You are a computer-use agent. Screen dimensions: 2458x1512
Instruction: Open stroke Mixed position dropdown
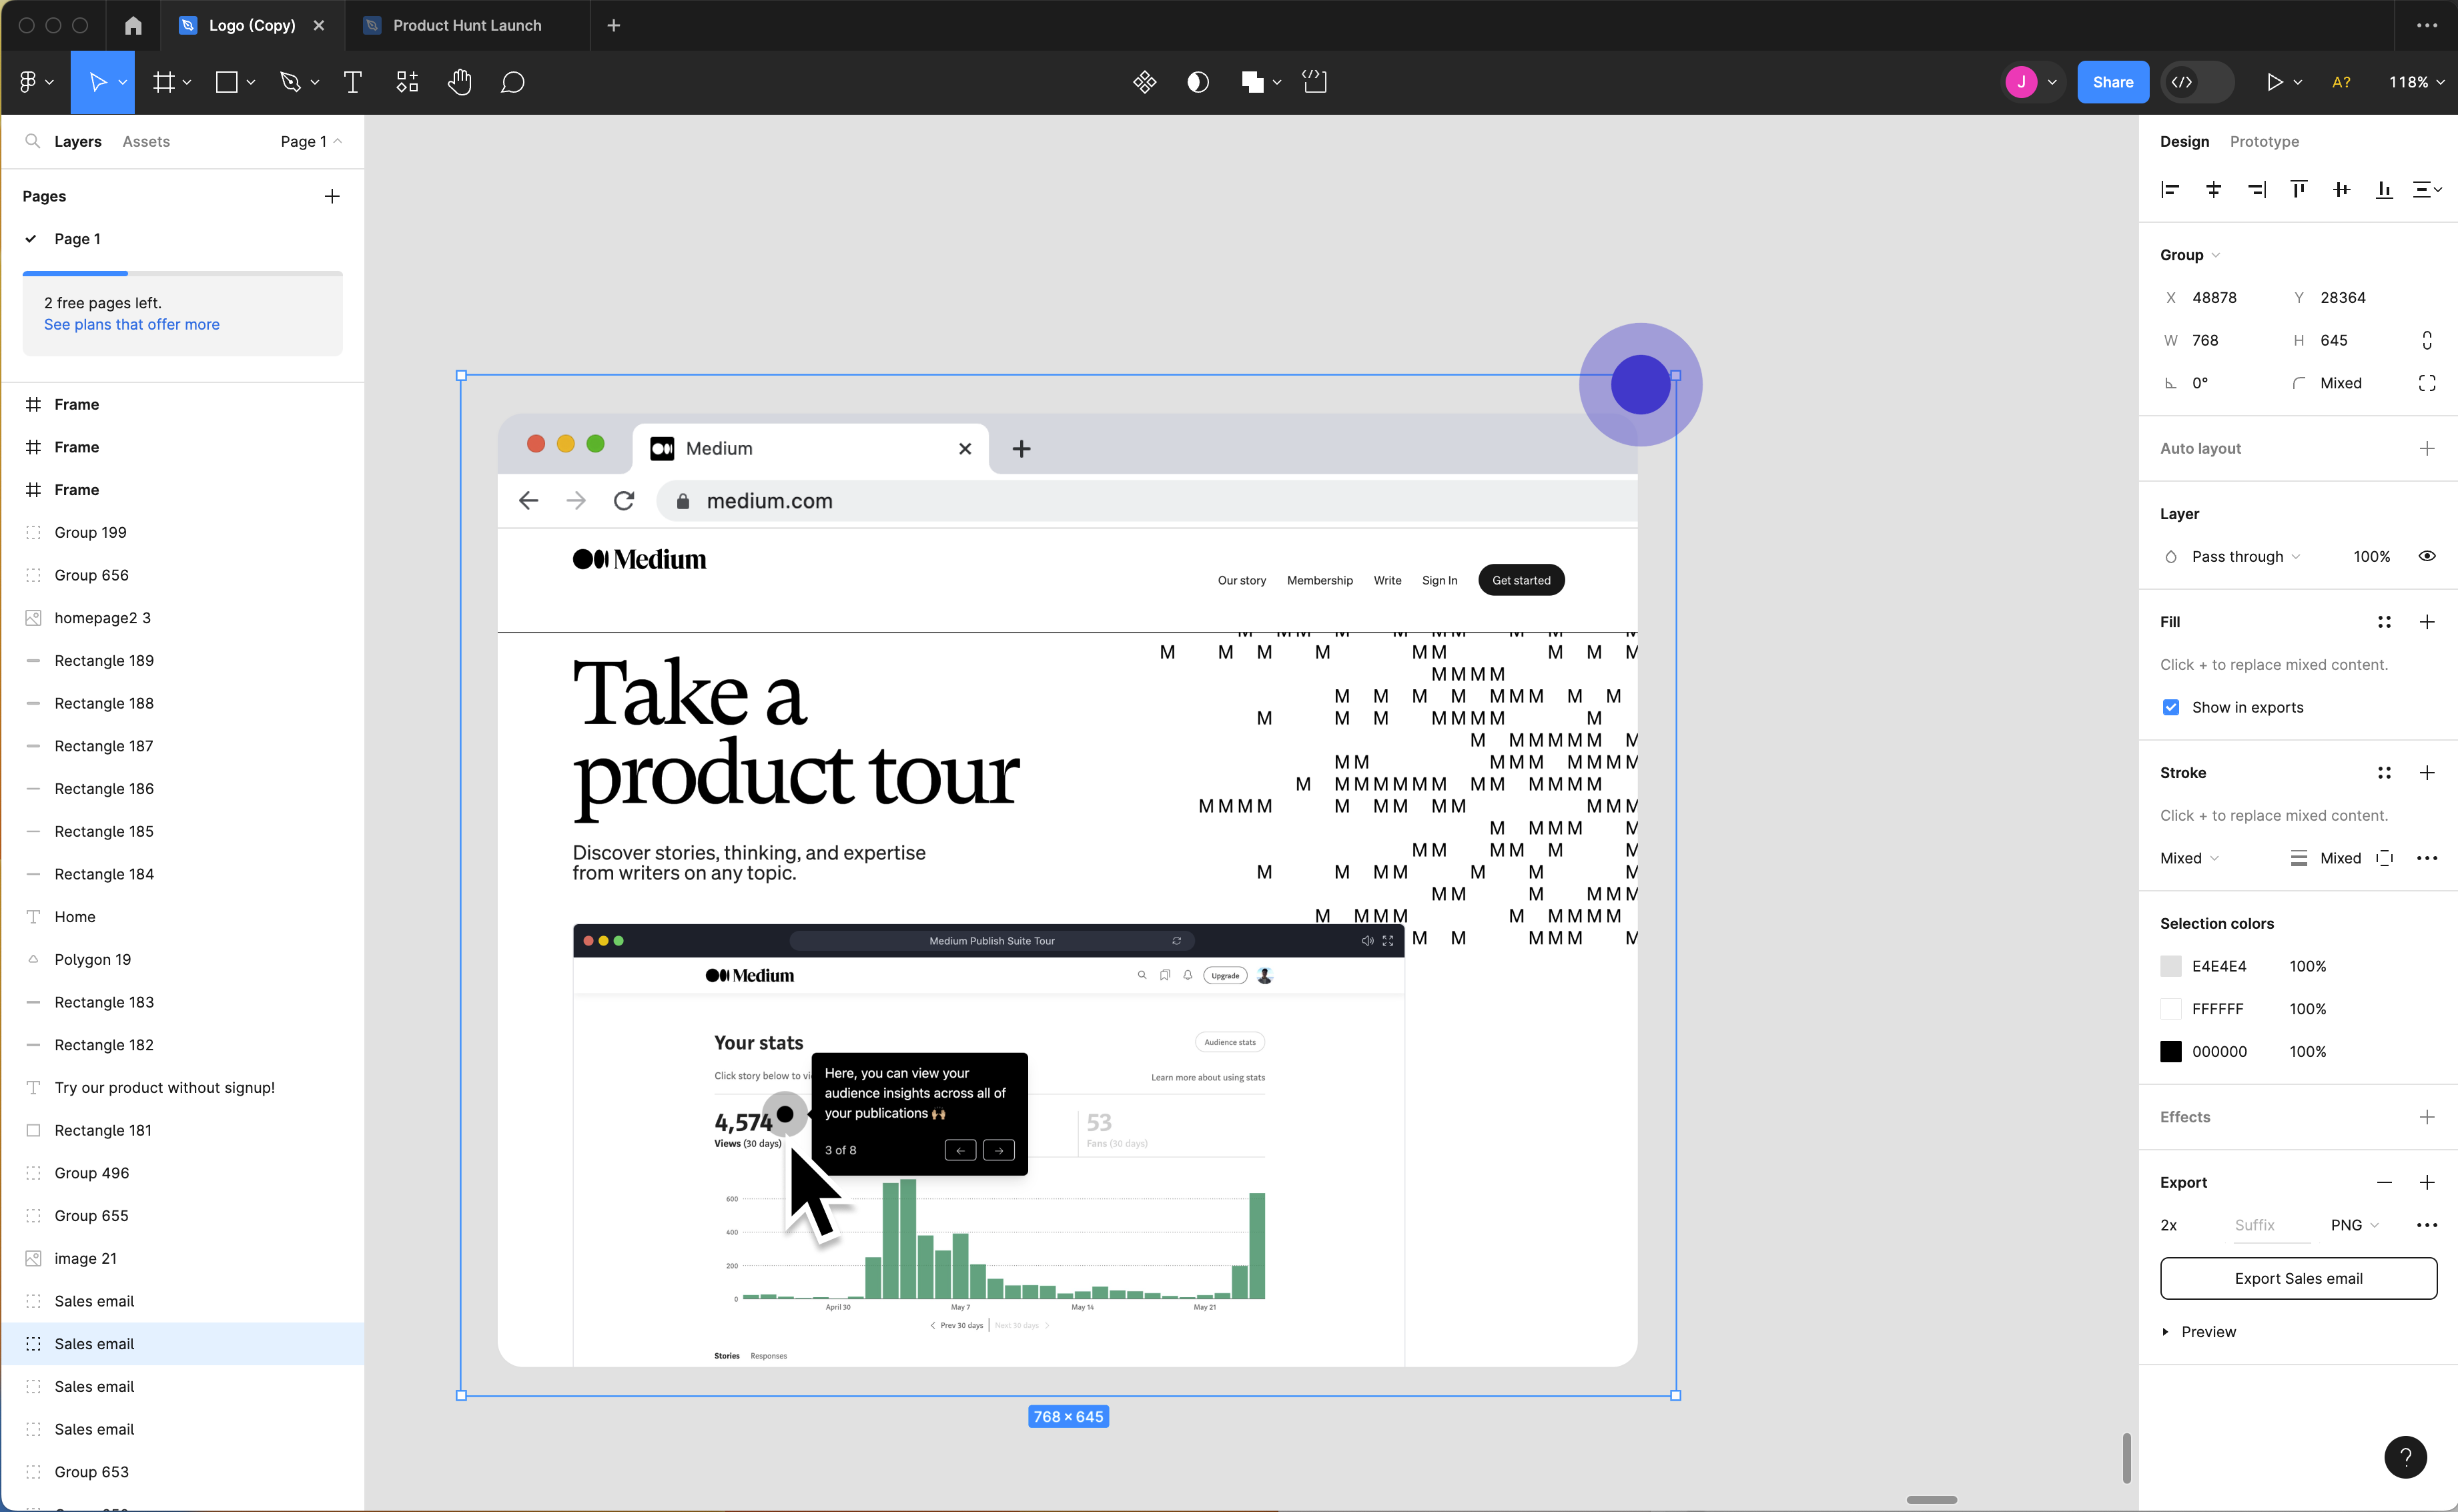pyautogui.click(x=2190, y=858)
